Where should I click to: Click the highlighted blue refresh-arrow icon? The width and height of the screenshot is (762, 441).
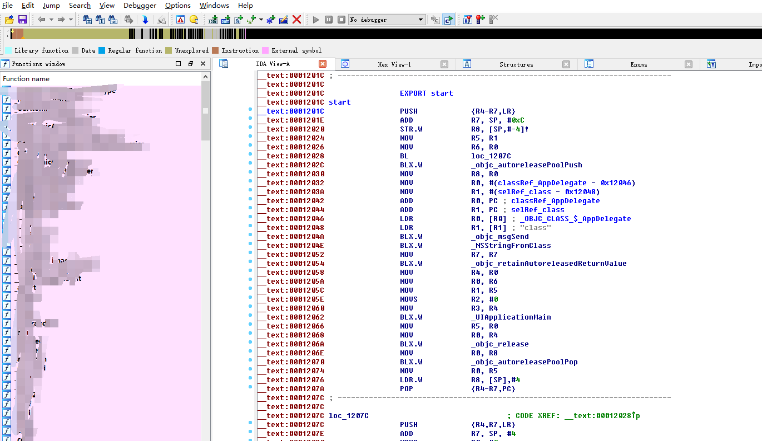click(448, 19)
